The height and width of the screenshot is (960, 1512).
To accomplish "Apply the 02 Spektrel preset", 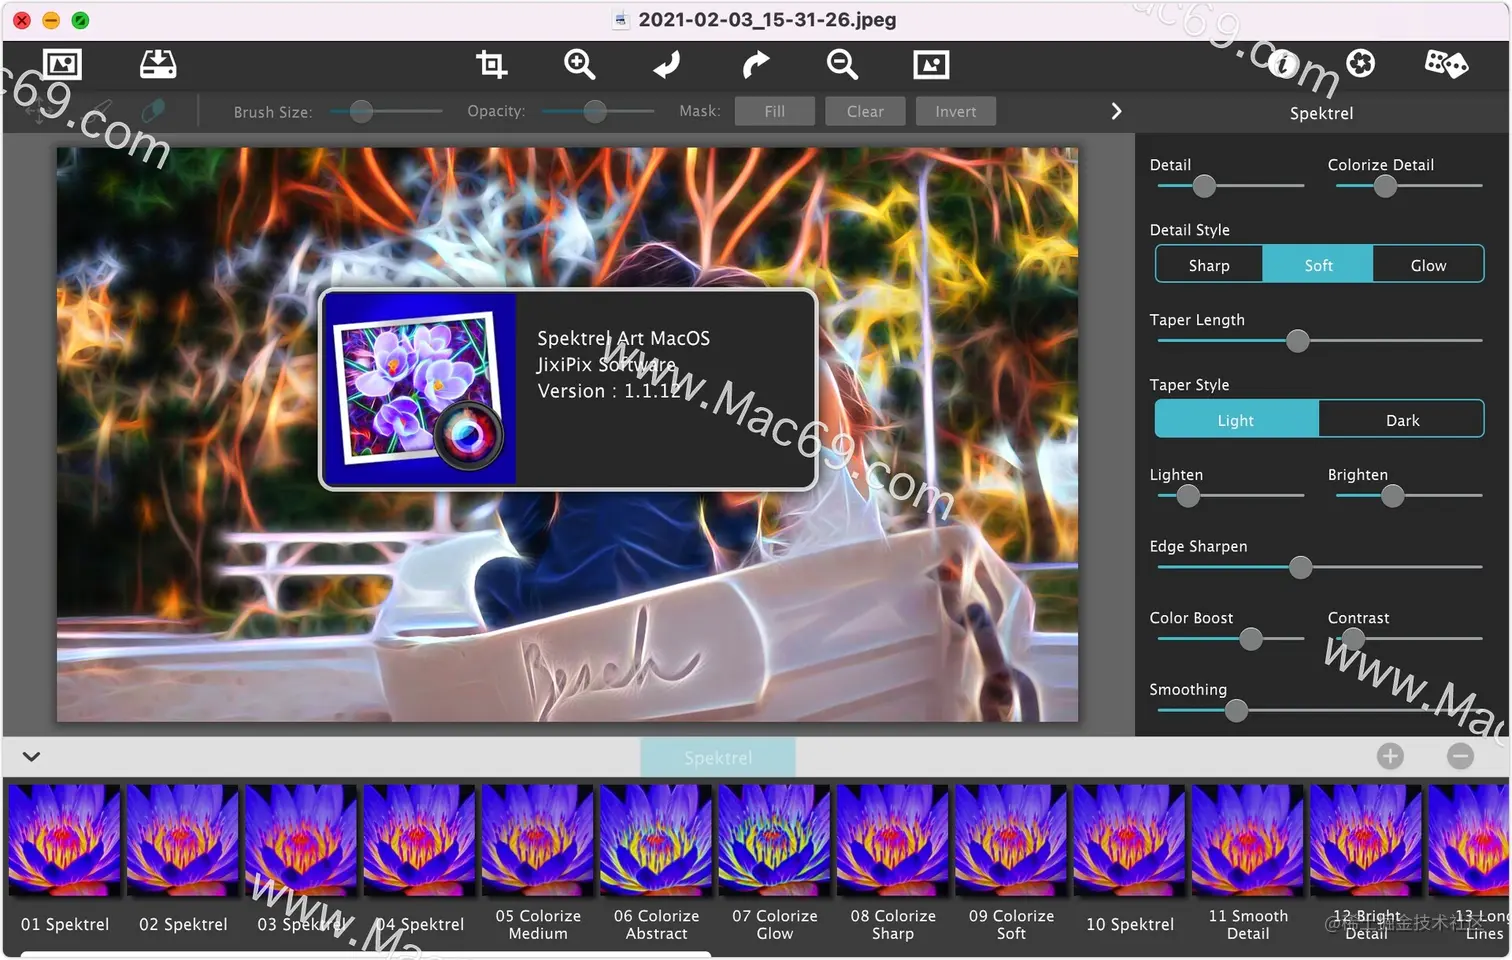I will 183,840.
